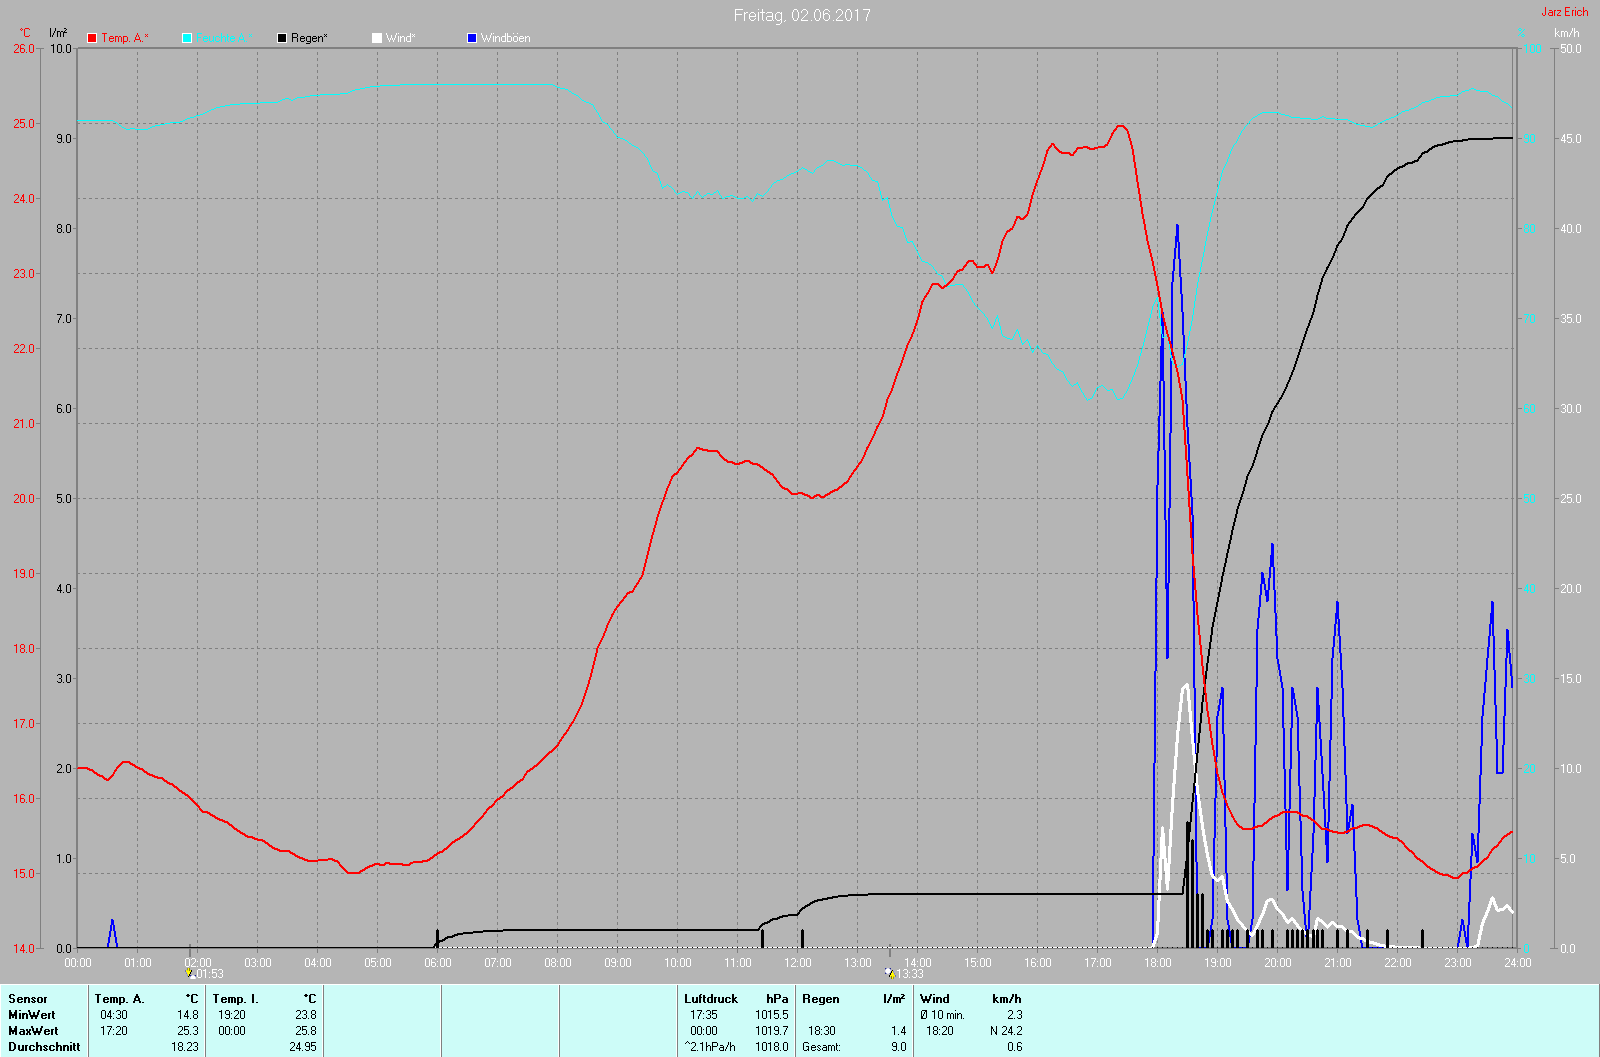
Task: Click the rain total value 9.0
Action: [x=899, y=1047]
